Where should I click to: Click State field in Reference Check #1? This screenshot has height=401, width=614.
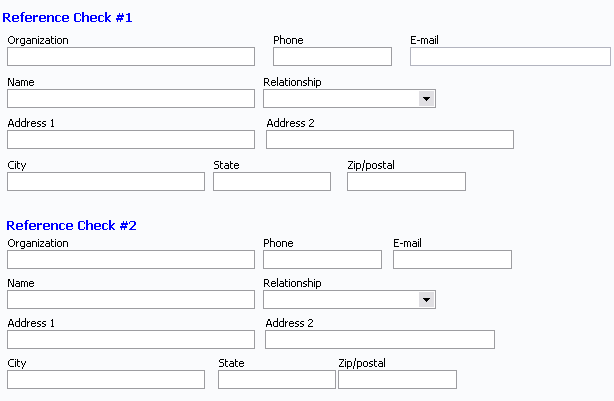tap(272, 181)
